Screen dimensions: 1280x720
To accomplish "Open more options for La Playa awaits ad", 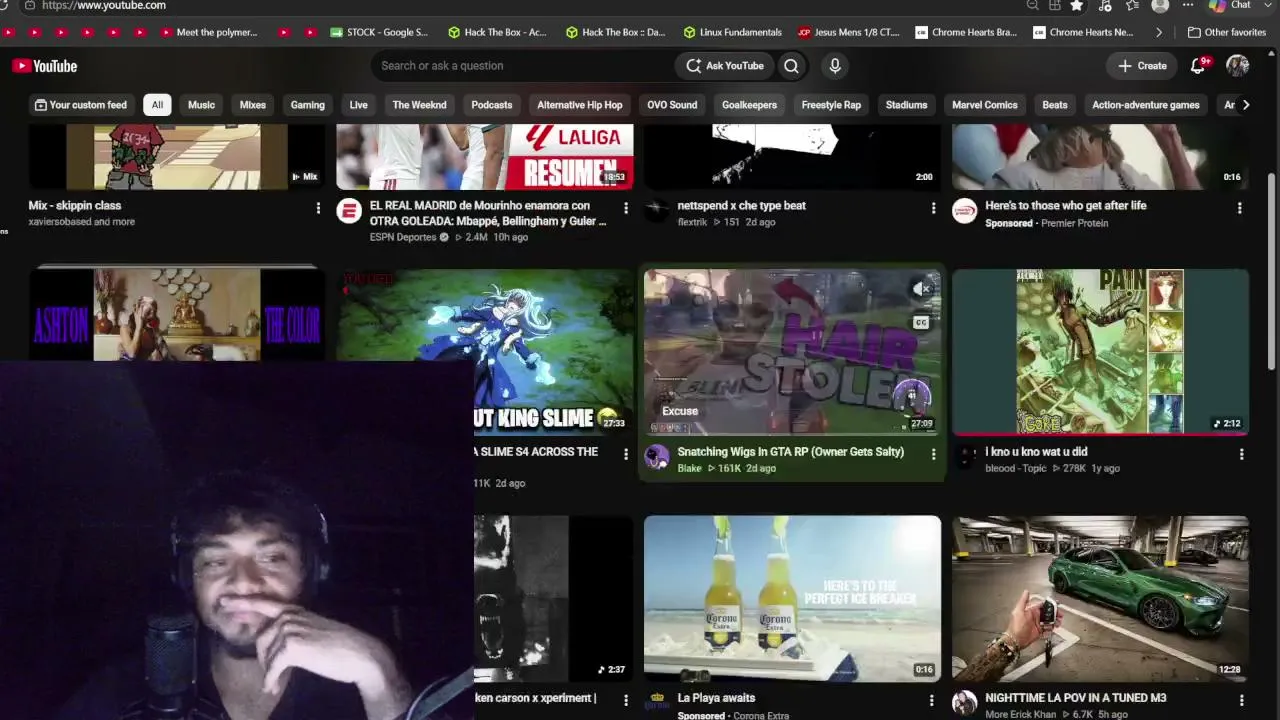I will [x=931, y=700].
